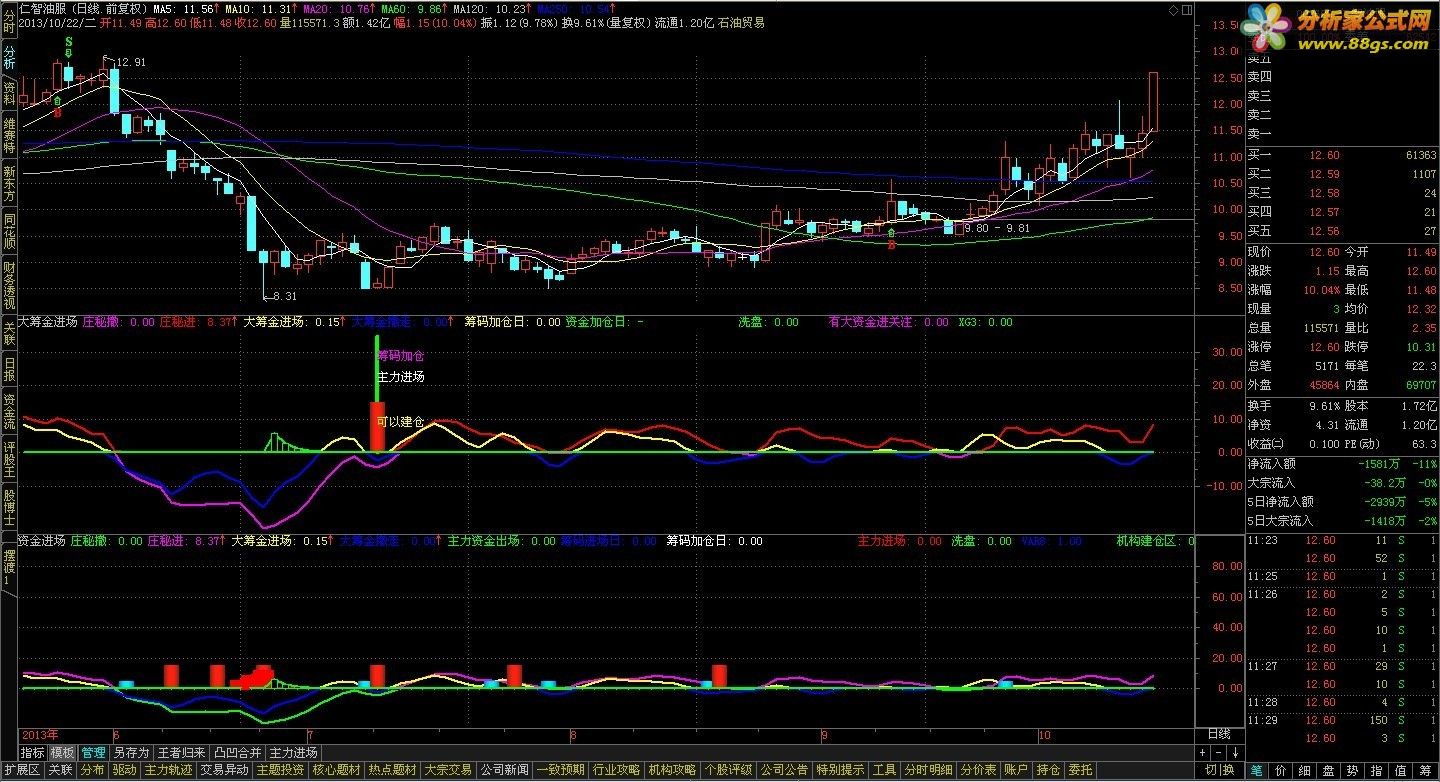Click the minus zoom-out button under 日线
This screenshot has height=782, width=1440.
click(1219, 752)
